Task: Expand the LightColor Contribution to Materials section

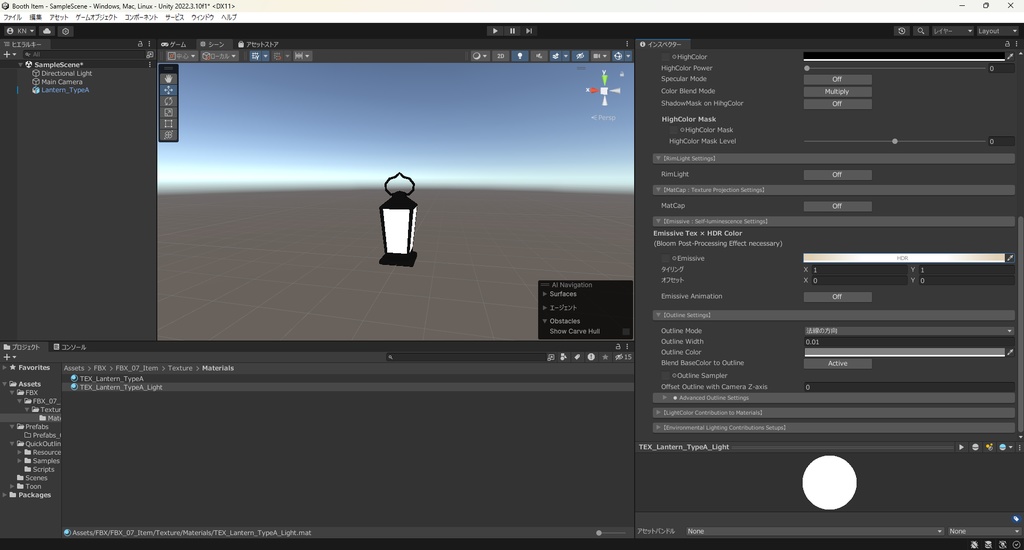Action: click(834, 413)
